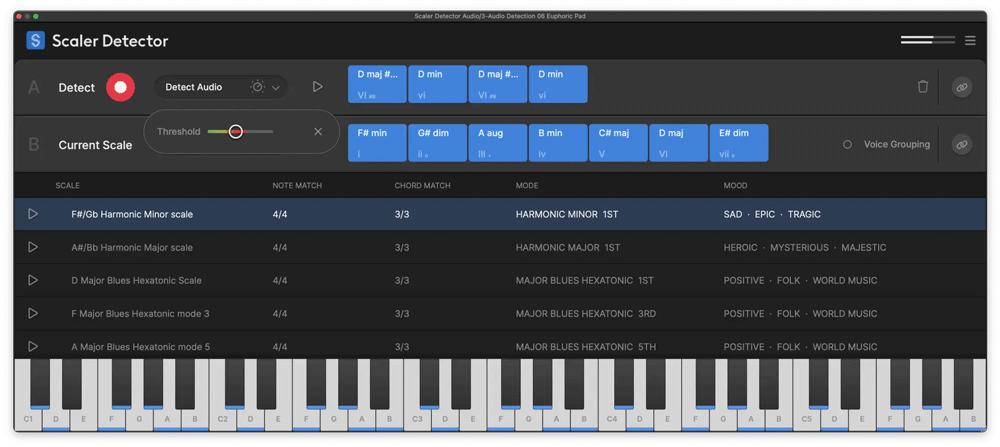Open the hamburger menu at top right
Image resolution: width=1000 pixels, height=447 pixels.
(x=969, y=40)
